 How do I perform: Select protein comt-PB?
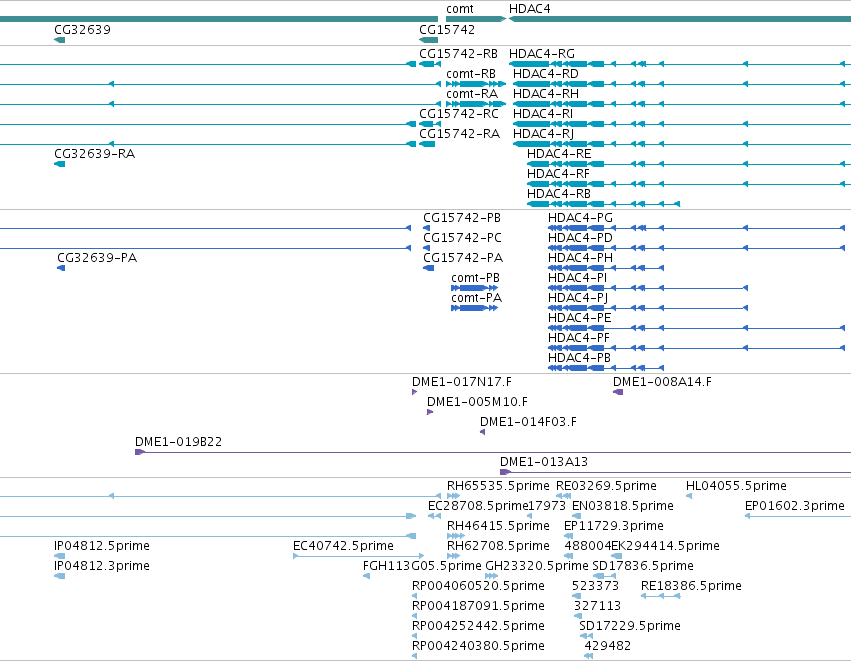(475, 278)
